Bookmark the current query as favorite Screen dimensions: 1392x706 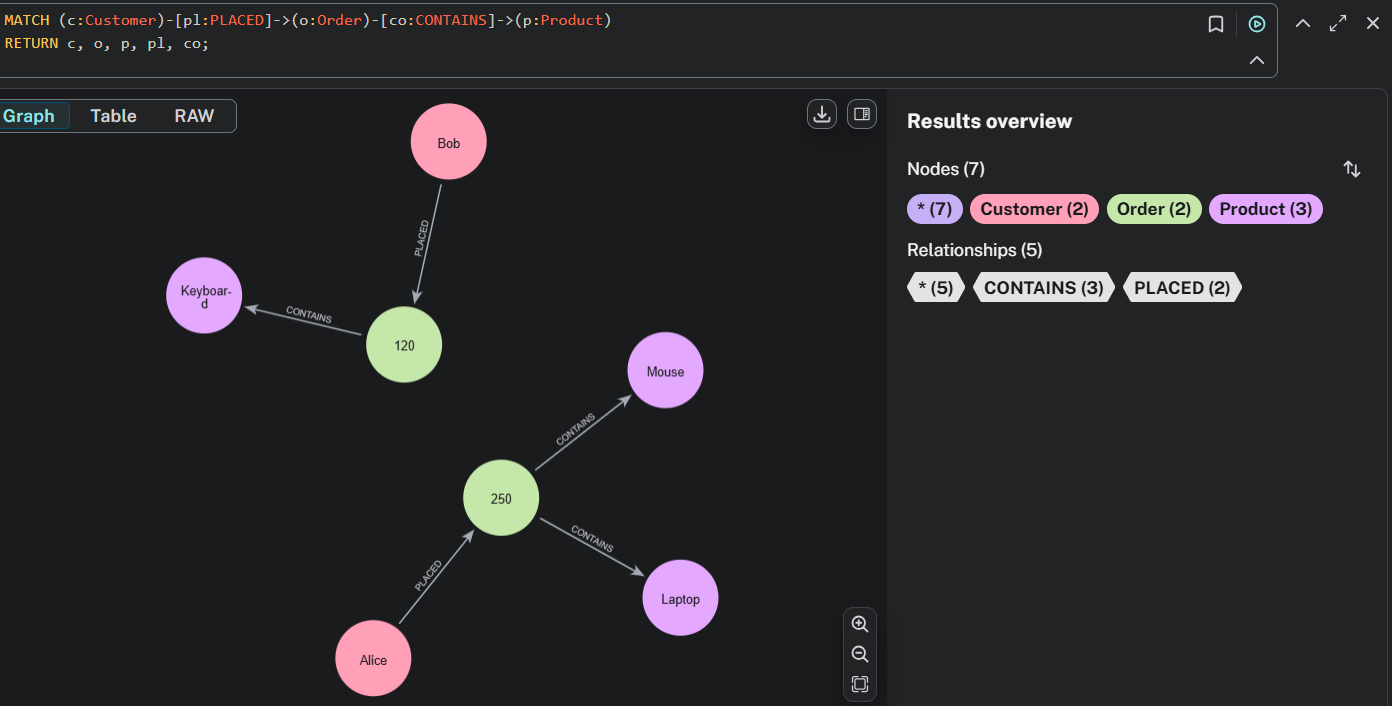(1216, 24)
